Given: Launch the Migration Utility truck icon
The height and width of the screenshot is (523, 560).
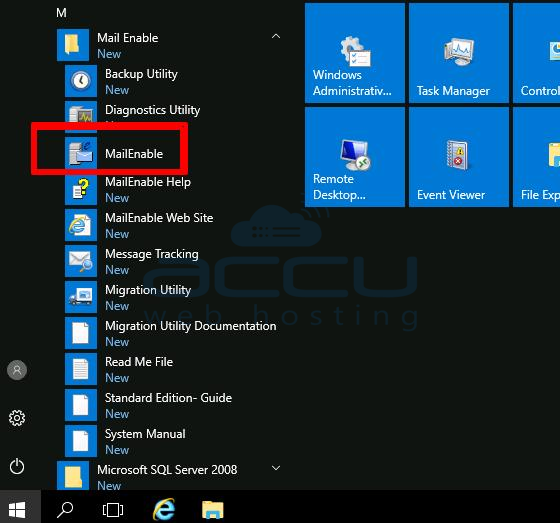Looking at the screenshot, I should pyautogui.click(x=81, y=297).
